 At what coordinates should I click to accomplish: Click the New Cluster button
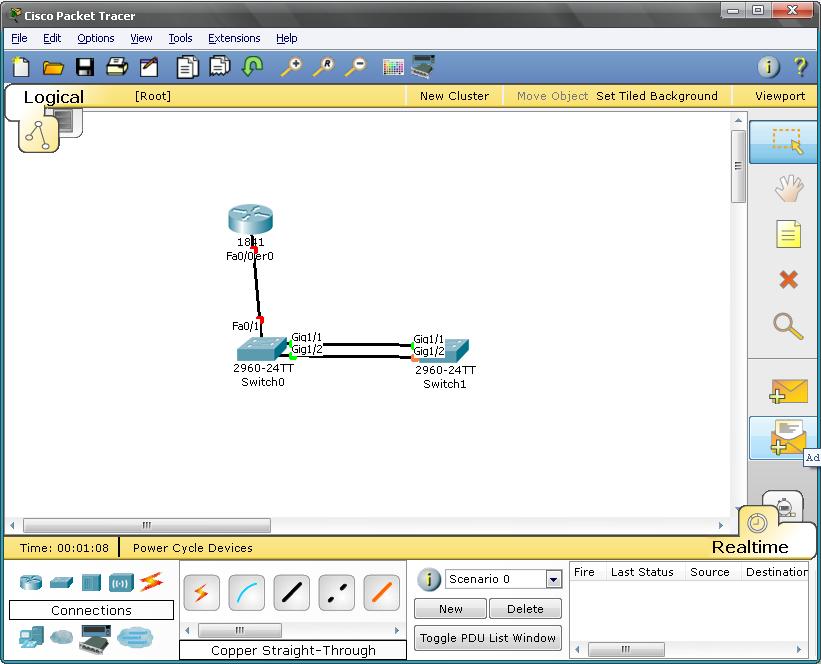(x=454, y=96)
